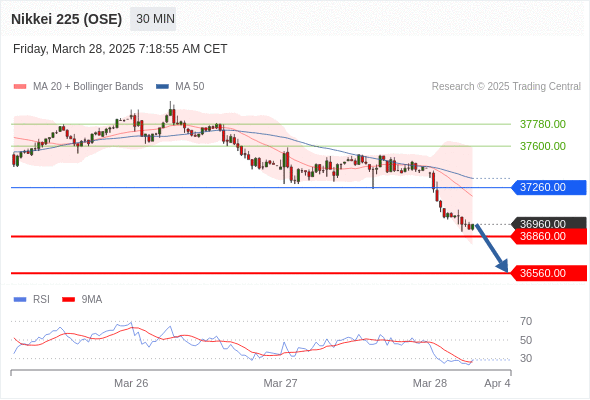Click the 36560.00 red target label
Screen dimensions: 590x400
(549, 273)
